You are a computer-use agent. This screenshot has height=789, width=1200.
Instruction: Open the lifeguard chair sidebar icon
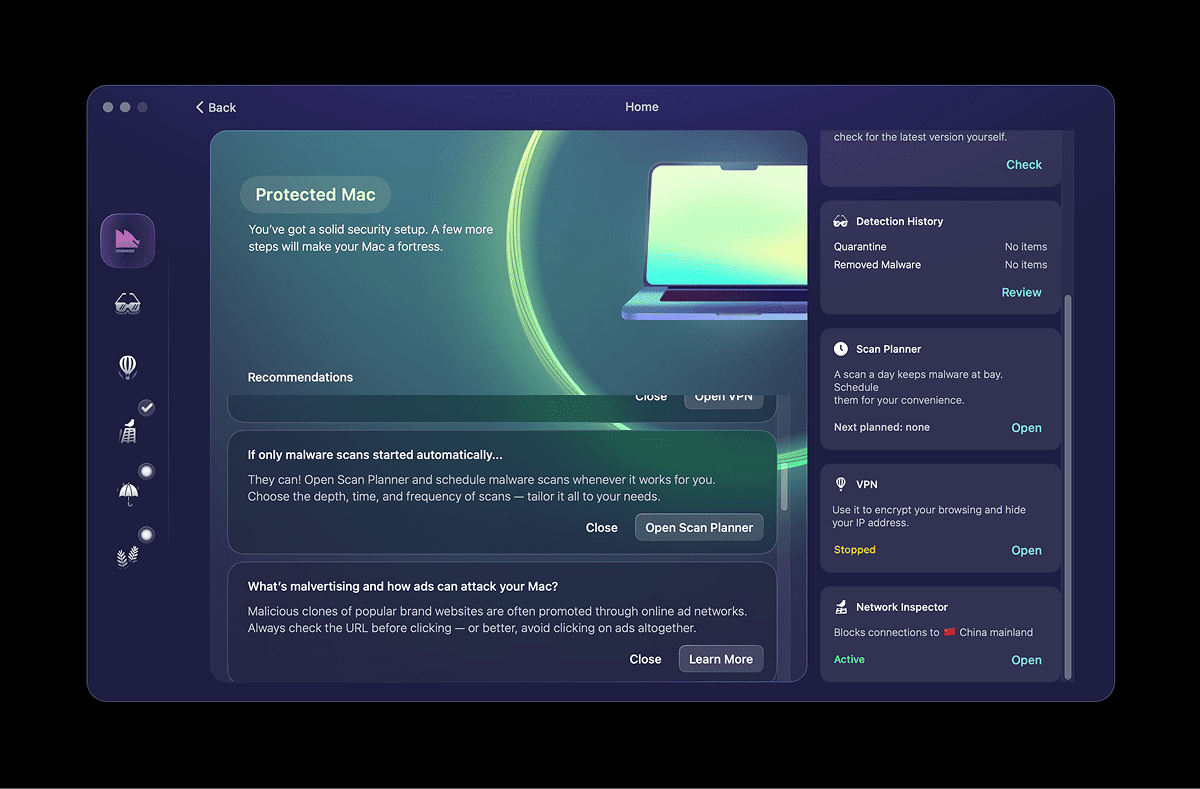click(127, 432)
